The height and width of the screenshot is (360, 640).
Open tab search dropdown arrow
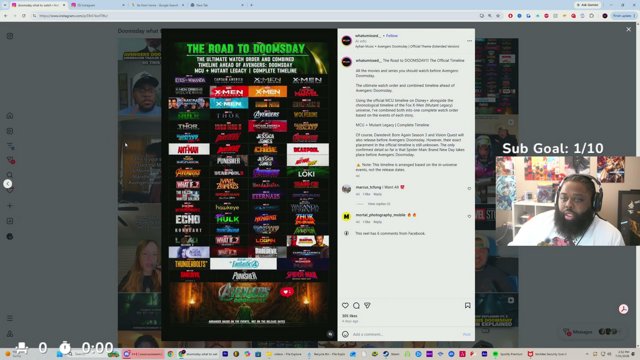coord(6,5)
